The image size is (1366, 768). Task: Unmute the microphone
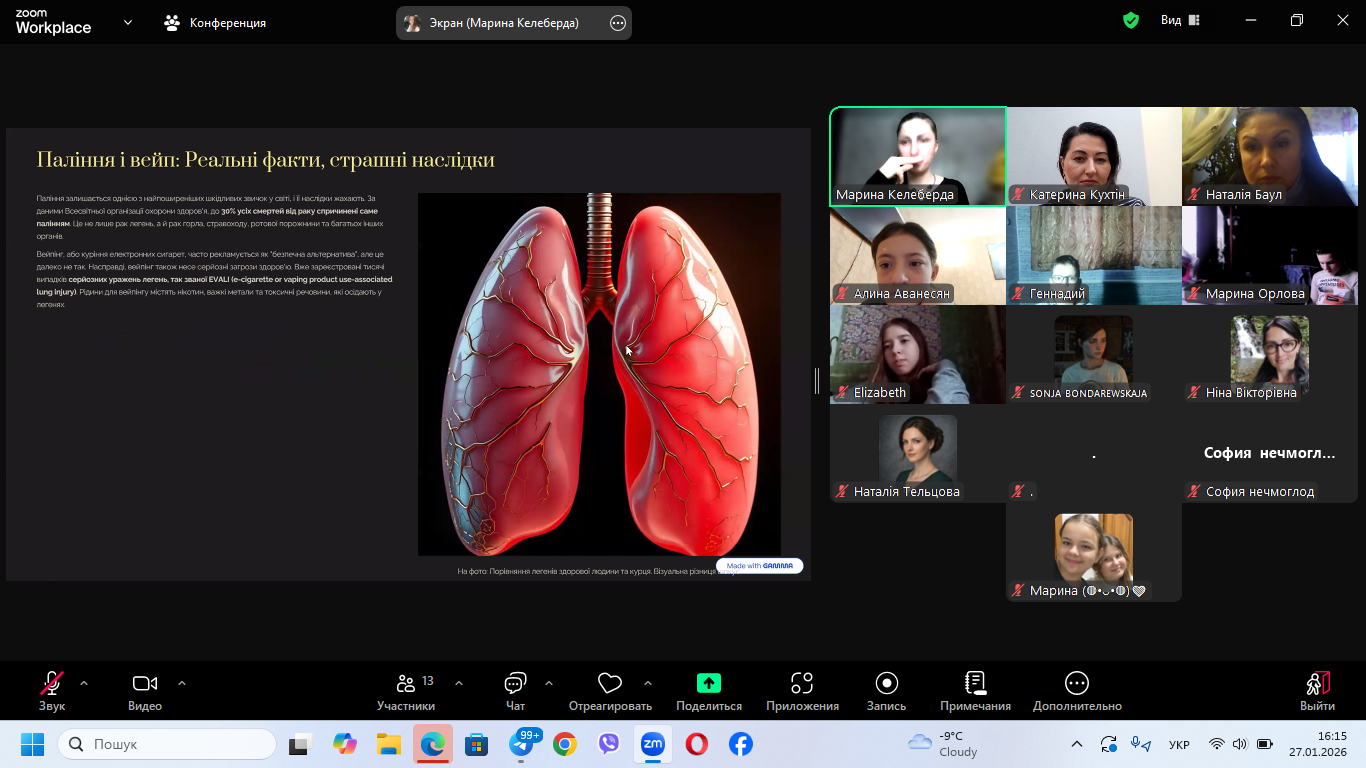[x=52, y=684]
